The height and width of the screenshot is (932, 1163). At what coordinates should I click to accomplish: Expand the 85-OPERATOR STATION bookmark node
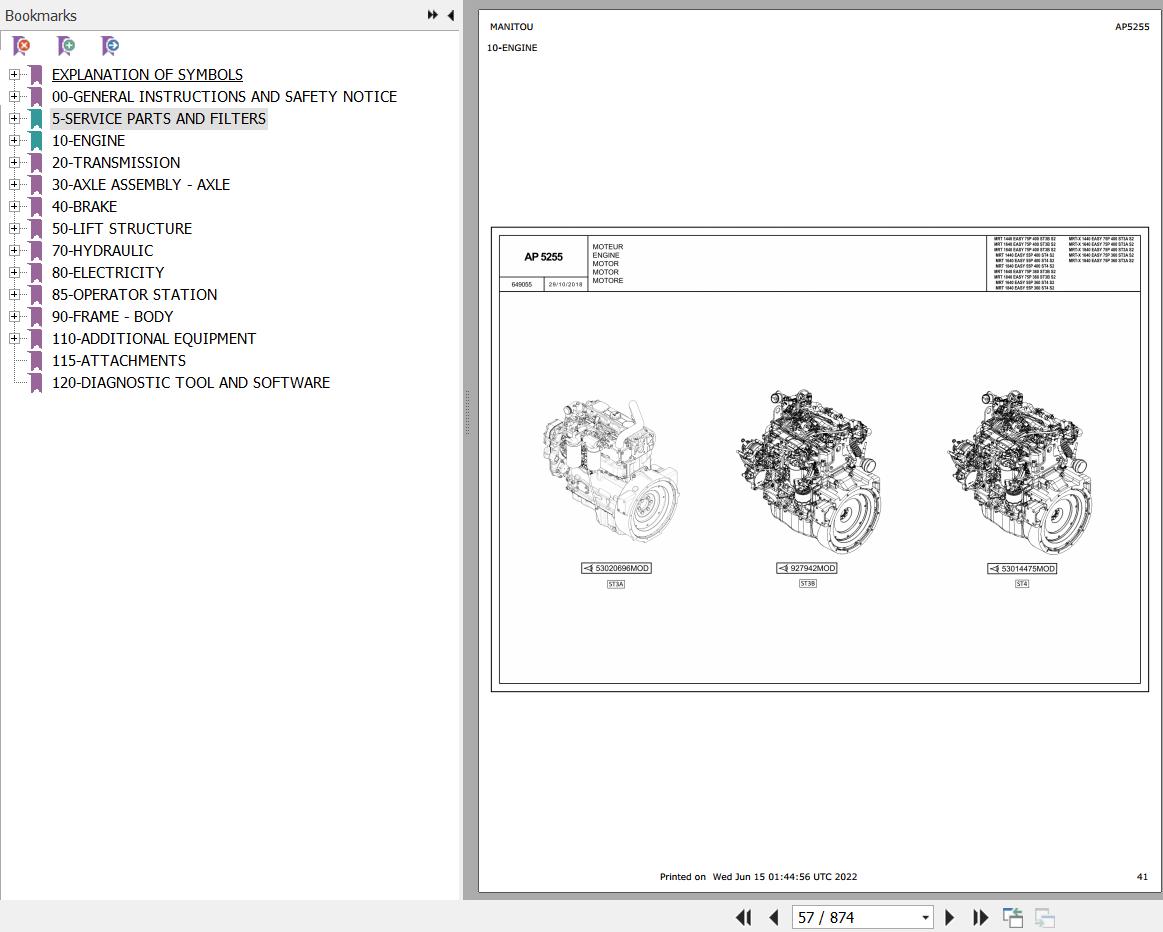click(14, 294)
